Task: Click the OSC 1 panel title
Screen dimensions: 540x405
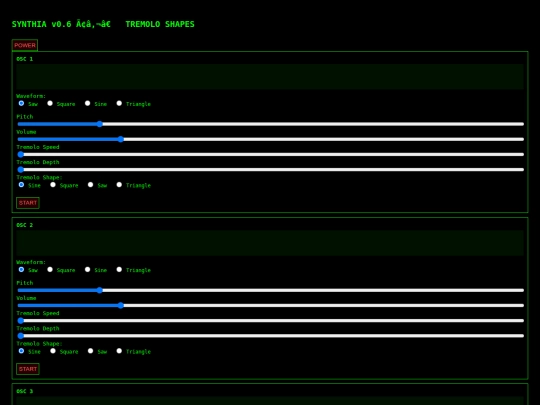Action: pos(24,59)
